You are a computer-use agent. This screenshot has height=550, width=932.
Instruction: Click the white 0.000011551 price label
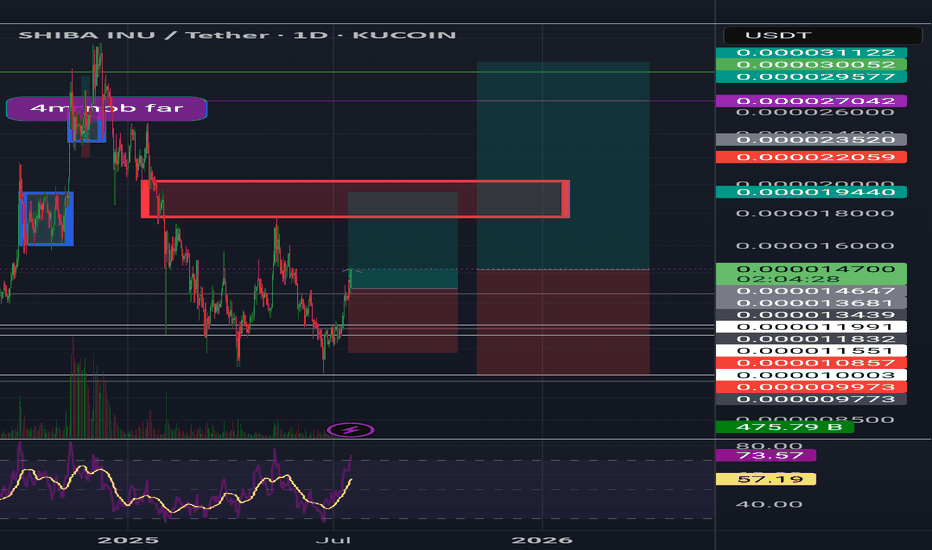[811, 351]
